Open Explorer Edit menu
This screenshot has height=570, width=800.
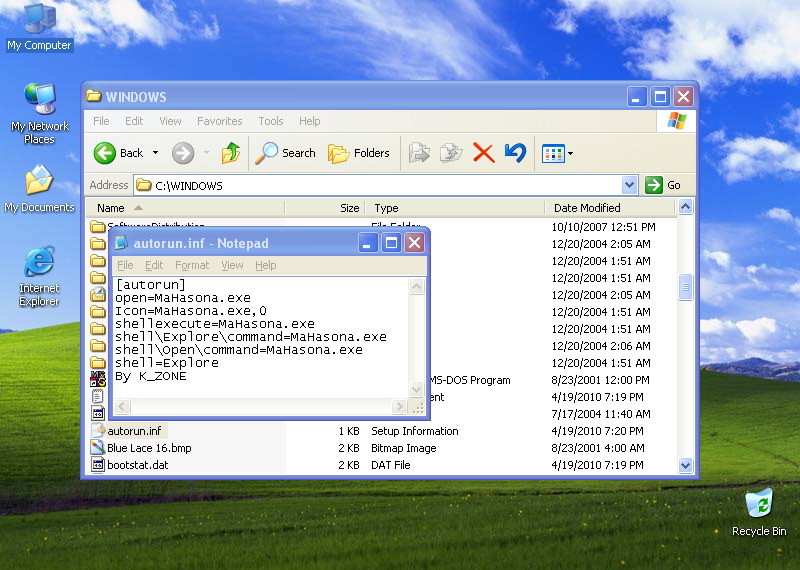(134, 121)
